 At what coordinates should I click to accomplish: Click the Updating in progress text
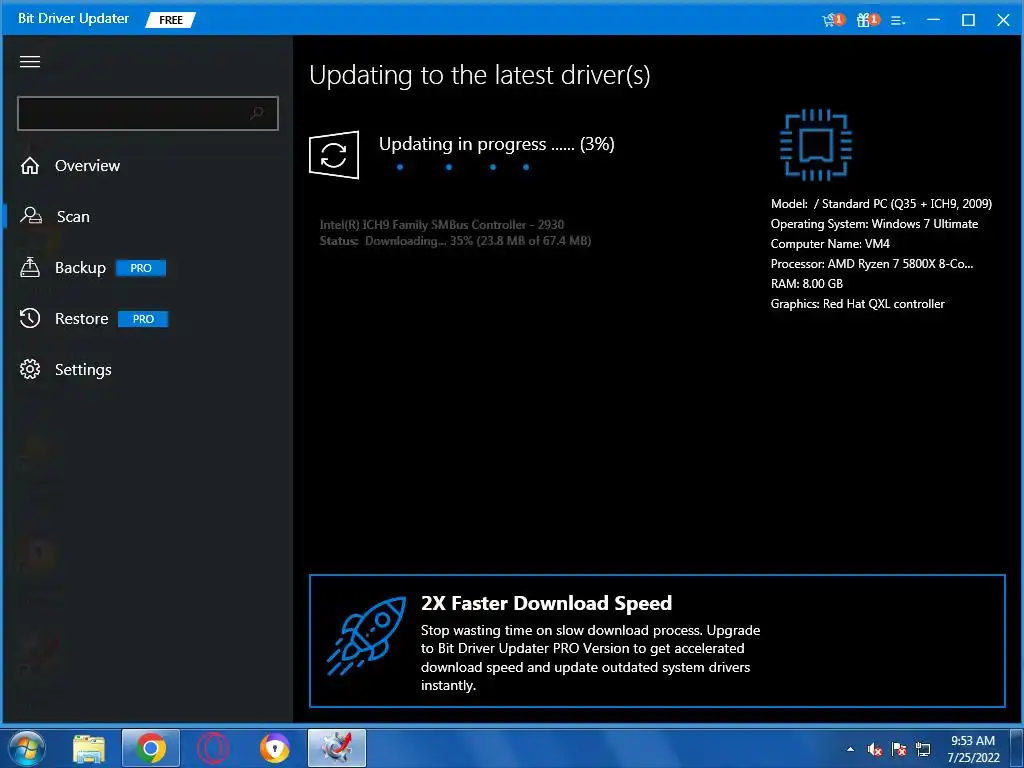click(x=496, y=144)
